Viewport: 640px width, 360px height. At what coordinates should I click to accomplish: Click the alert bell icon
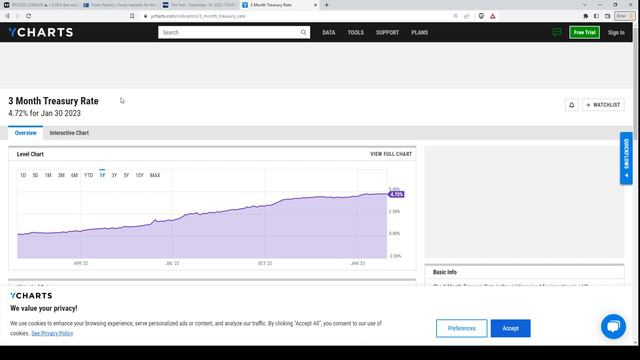(x=571, y=105)
